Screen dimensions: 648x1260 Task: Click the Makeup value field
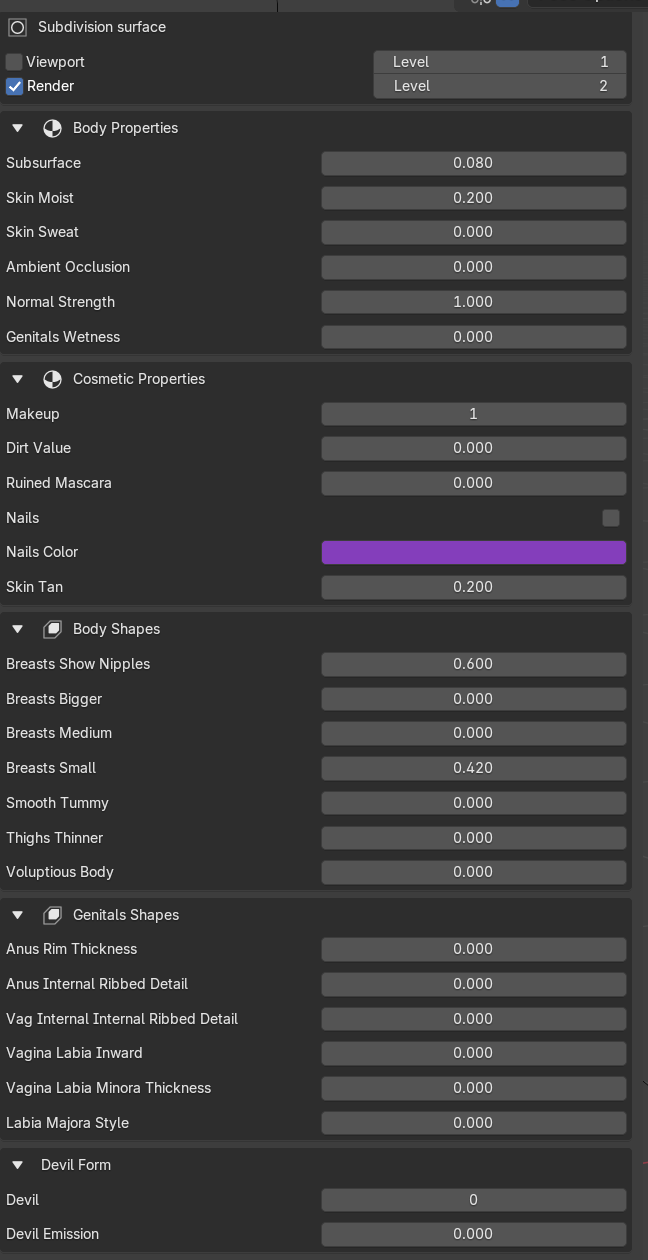pyautogui.click(x=474, y=414)
